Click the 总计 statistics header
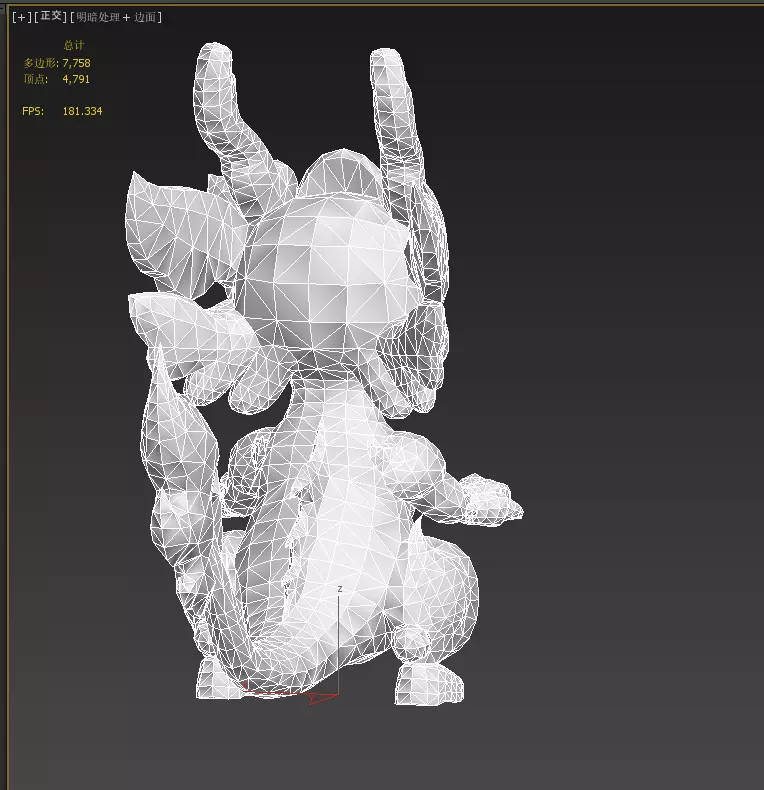 click(74, 45)
